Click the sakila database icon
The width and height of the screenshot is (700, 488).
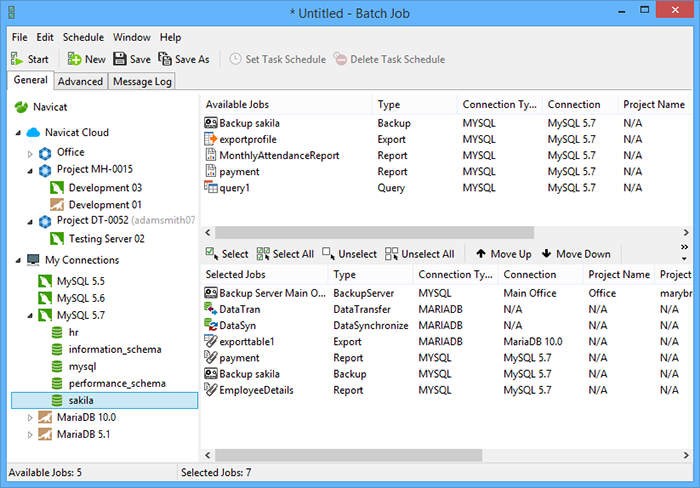(57, 400)
